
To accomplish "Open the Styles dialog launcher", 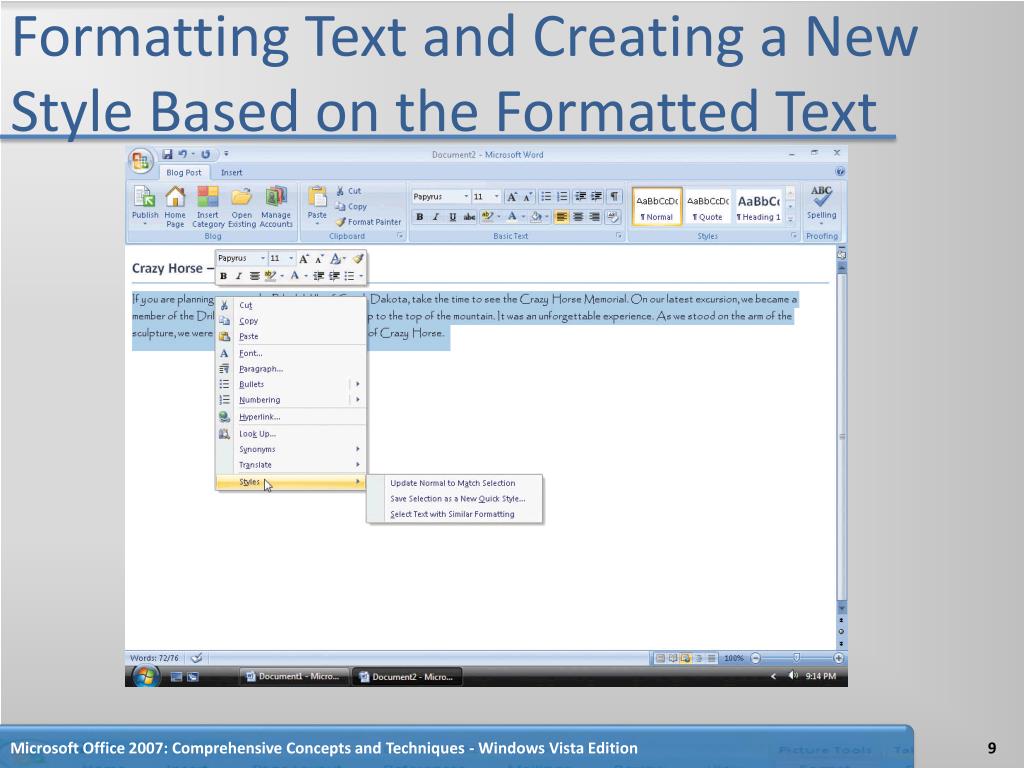I will tap(793, 236).
